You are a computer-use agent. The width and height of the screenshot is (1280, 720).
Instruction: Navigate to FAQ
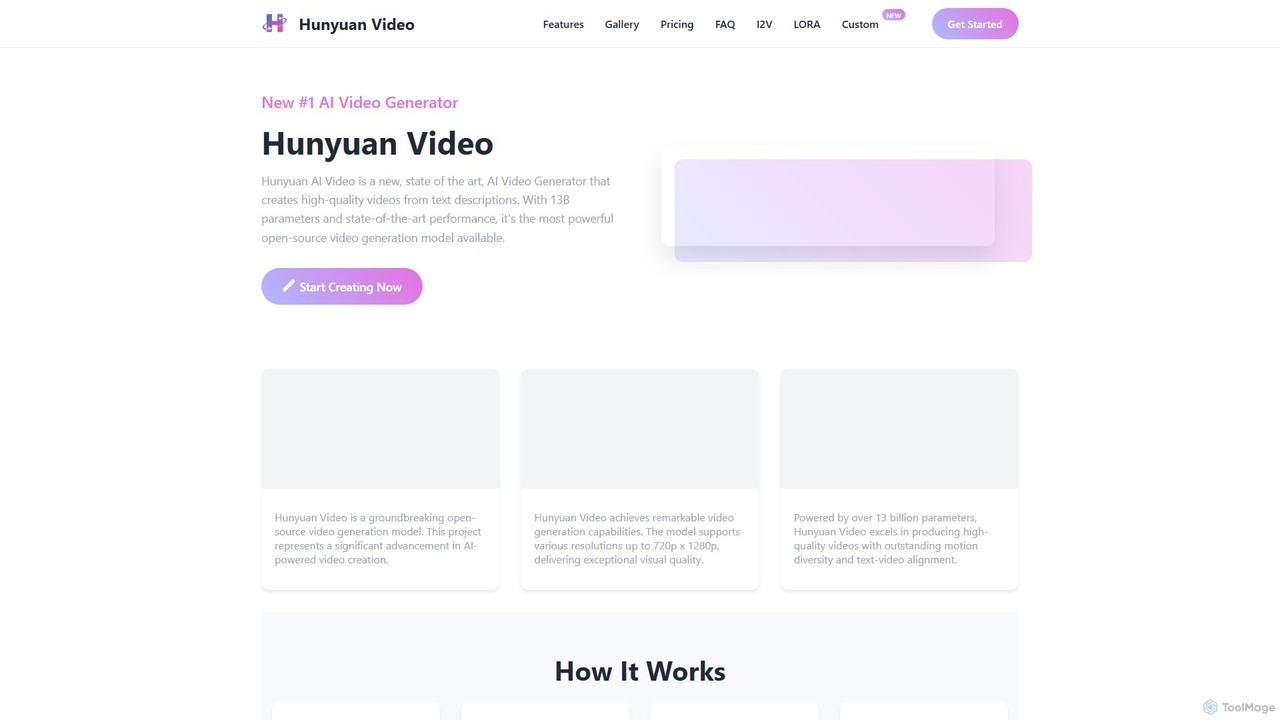(x=725, y=24)
